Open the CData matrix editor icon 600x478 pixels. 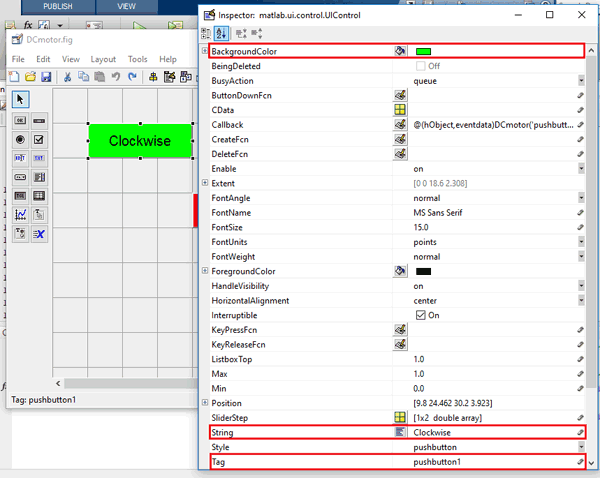[400, 109]
